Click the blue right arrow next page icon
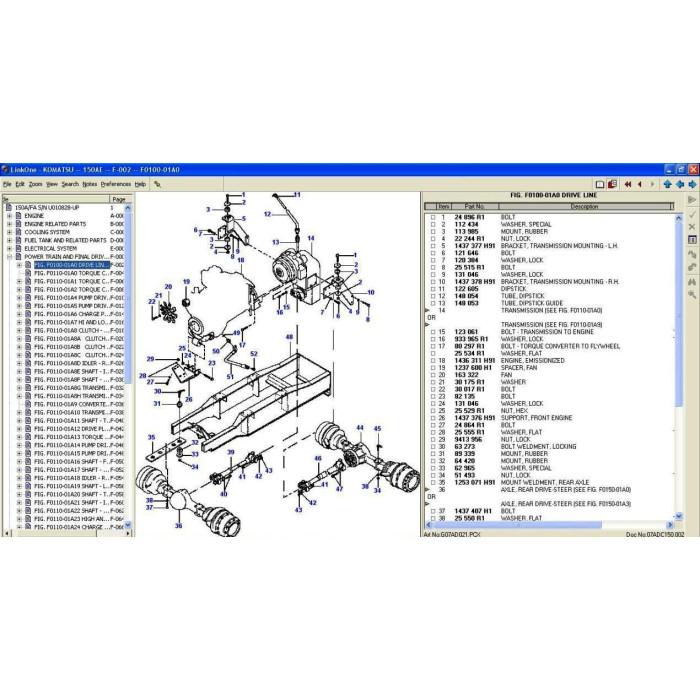The height and width of the screenshot is (700, 700). tap(692, 184)
